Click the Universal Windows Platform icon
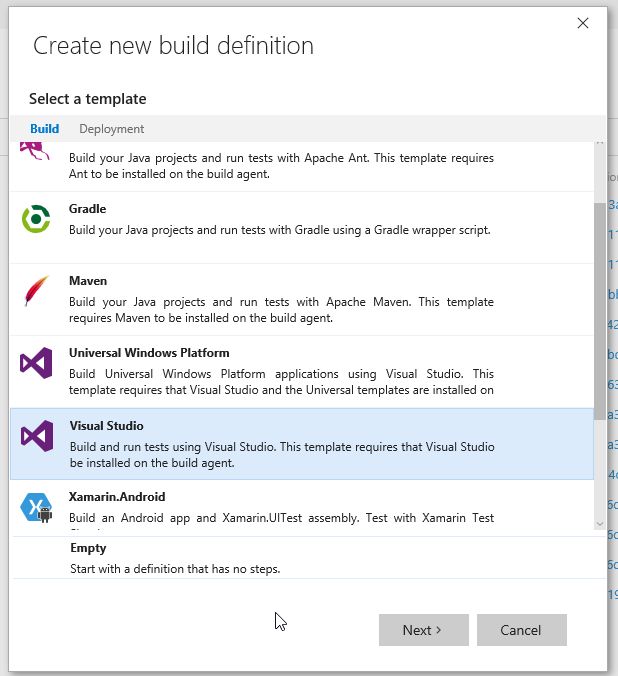618x676 pixels. (x=36, y=363)
